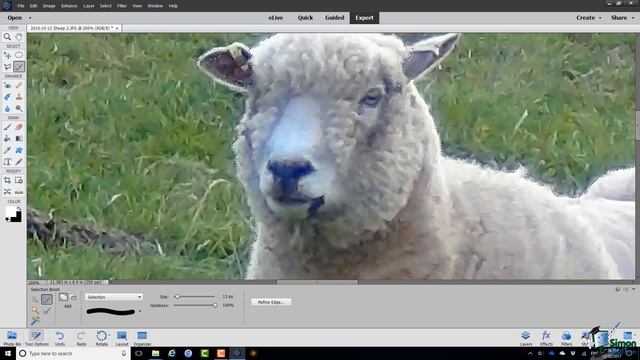Adjust the brush Size slider
Image resolution: width=640 pixels, height=360 pixels.
point(195,297)
